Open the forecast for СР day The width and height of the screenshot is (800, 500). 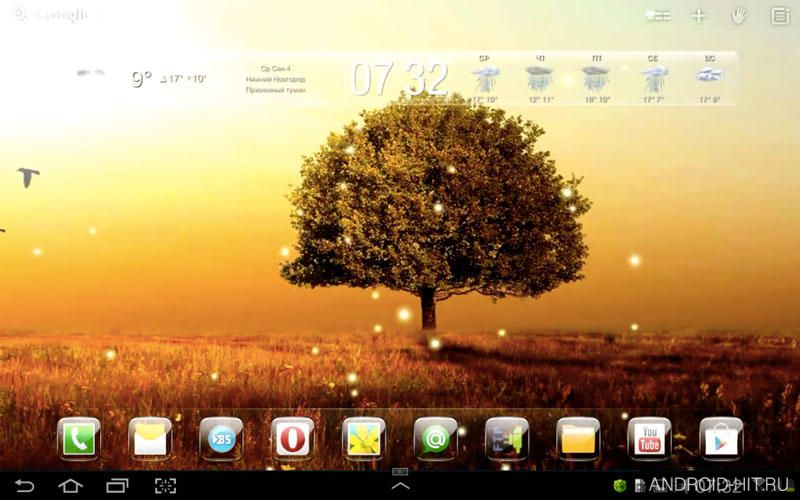click(x=485, y=79)
